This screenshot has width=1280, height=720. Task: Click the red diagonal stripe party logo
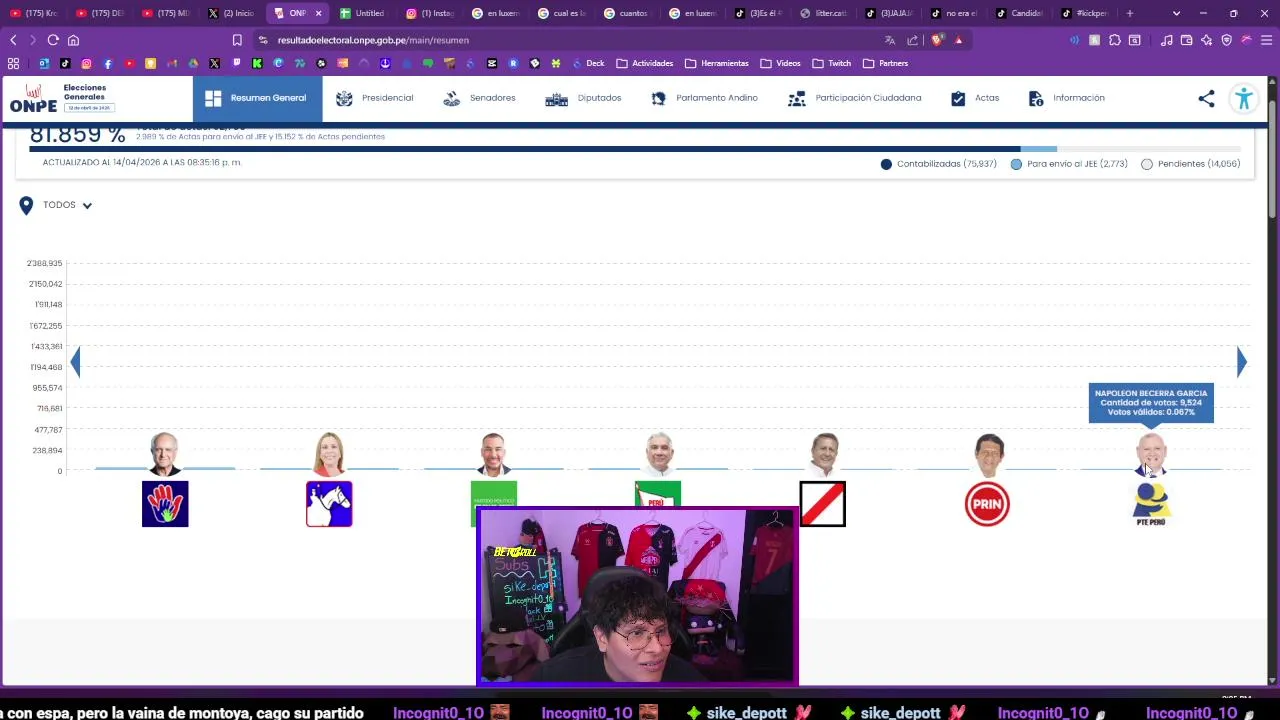point(822,504)
